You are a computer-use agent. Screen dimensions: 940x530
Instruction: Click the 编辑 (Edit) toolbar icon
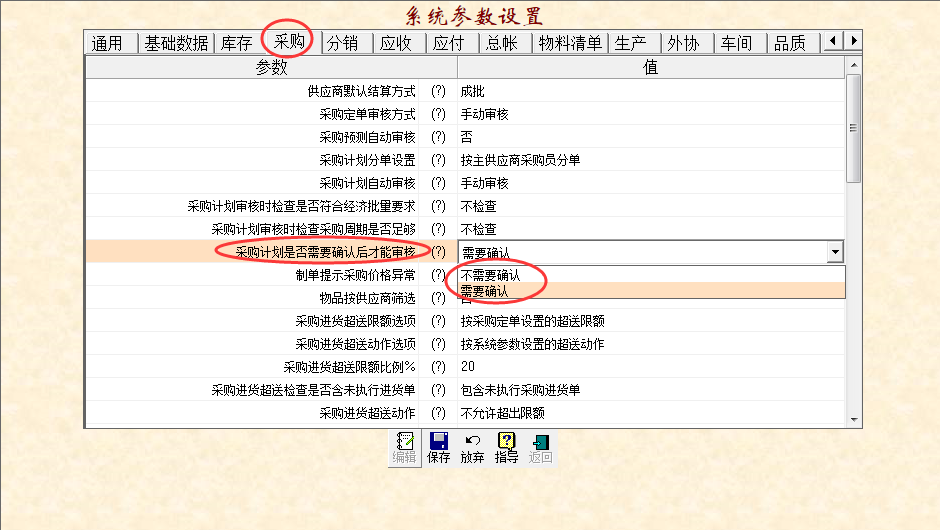click(x=405, y=448)
